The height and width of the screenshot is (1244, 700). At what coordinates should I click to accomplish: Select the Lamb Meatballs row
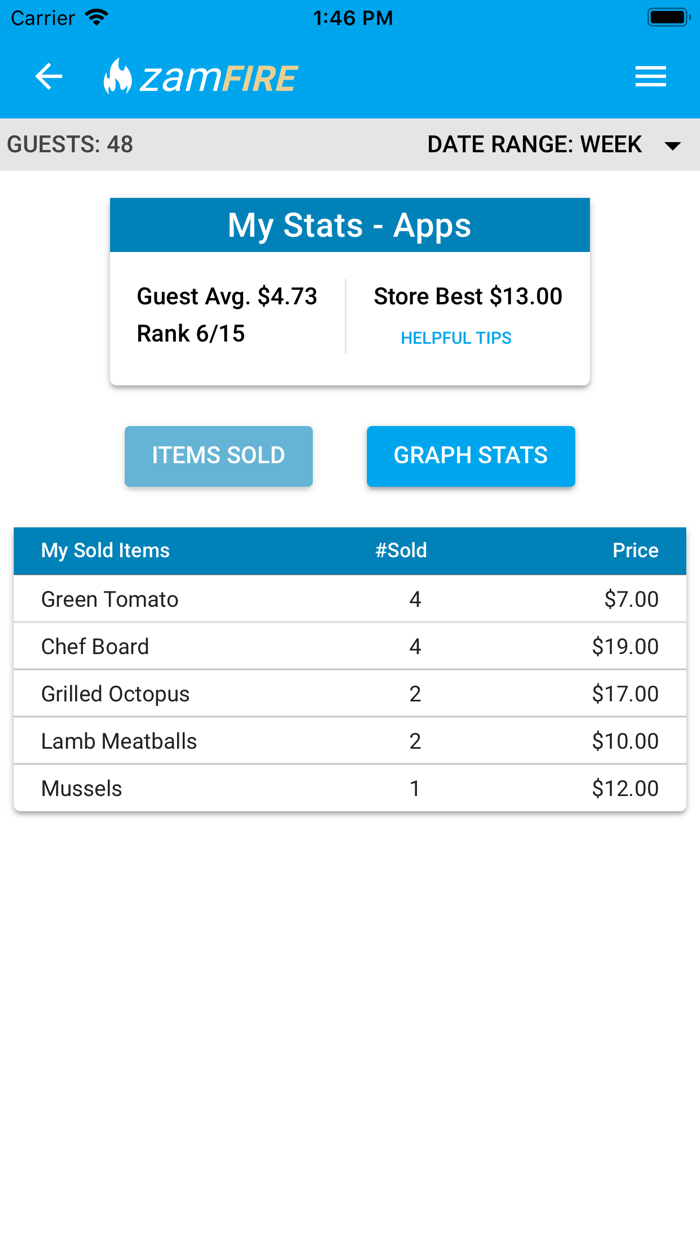(x=349, y=741)
